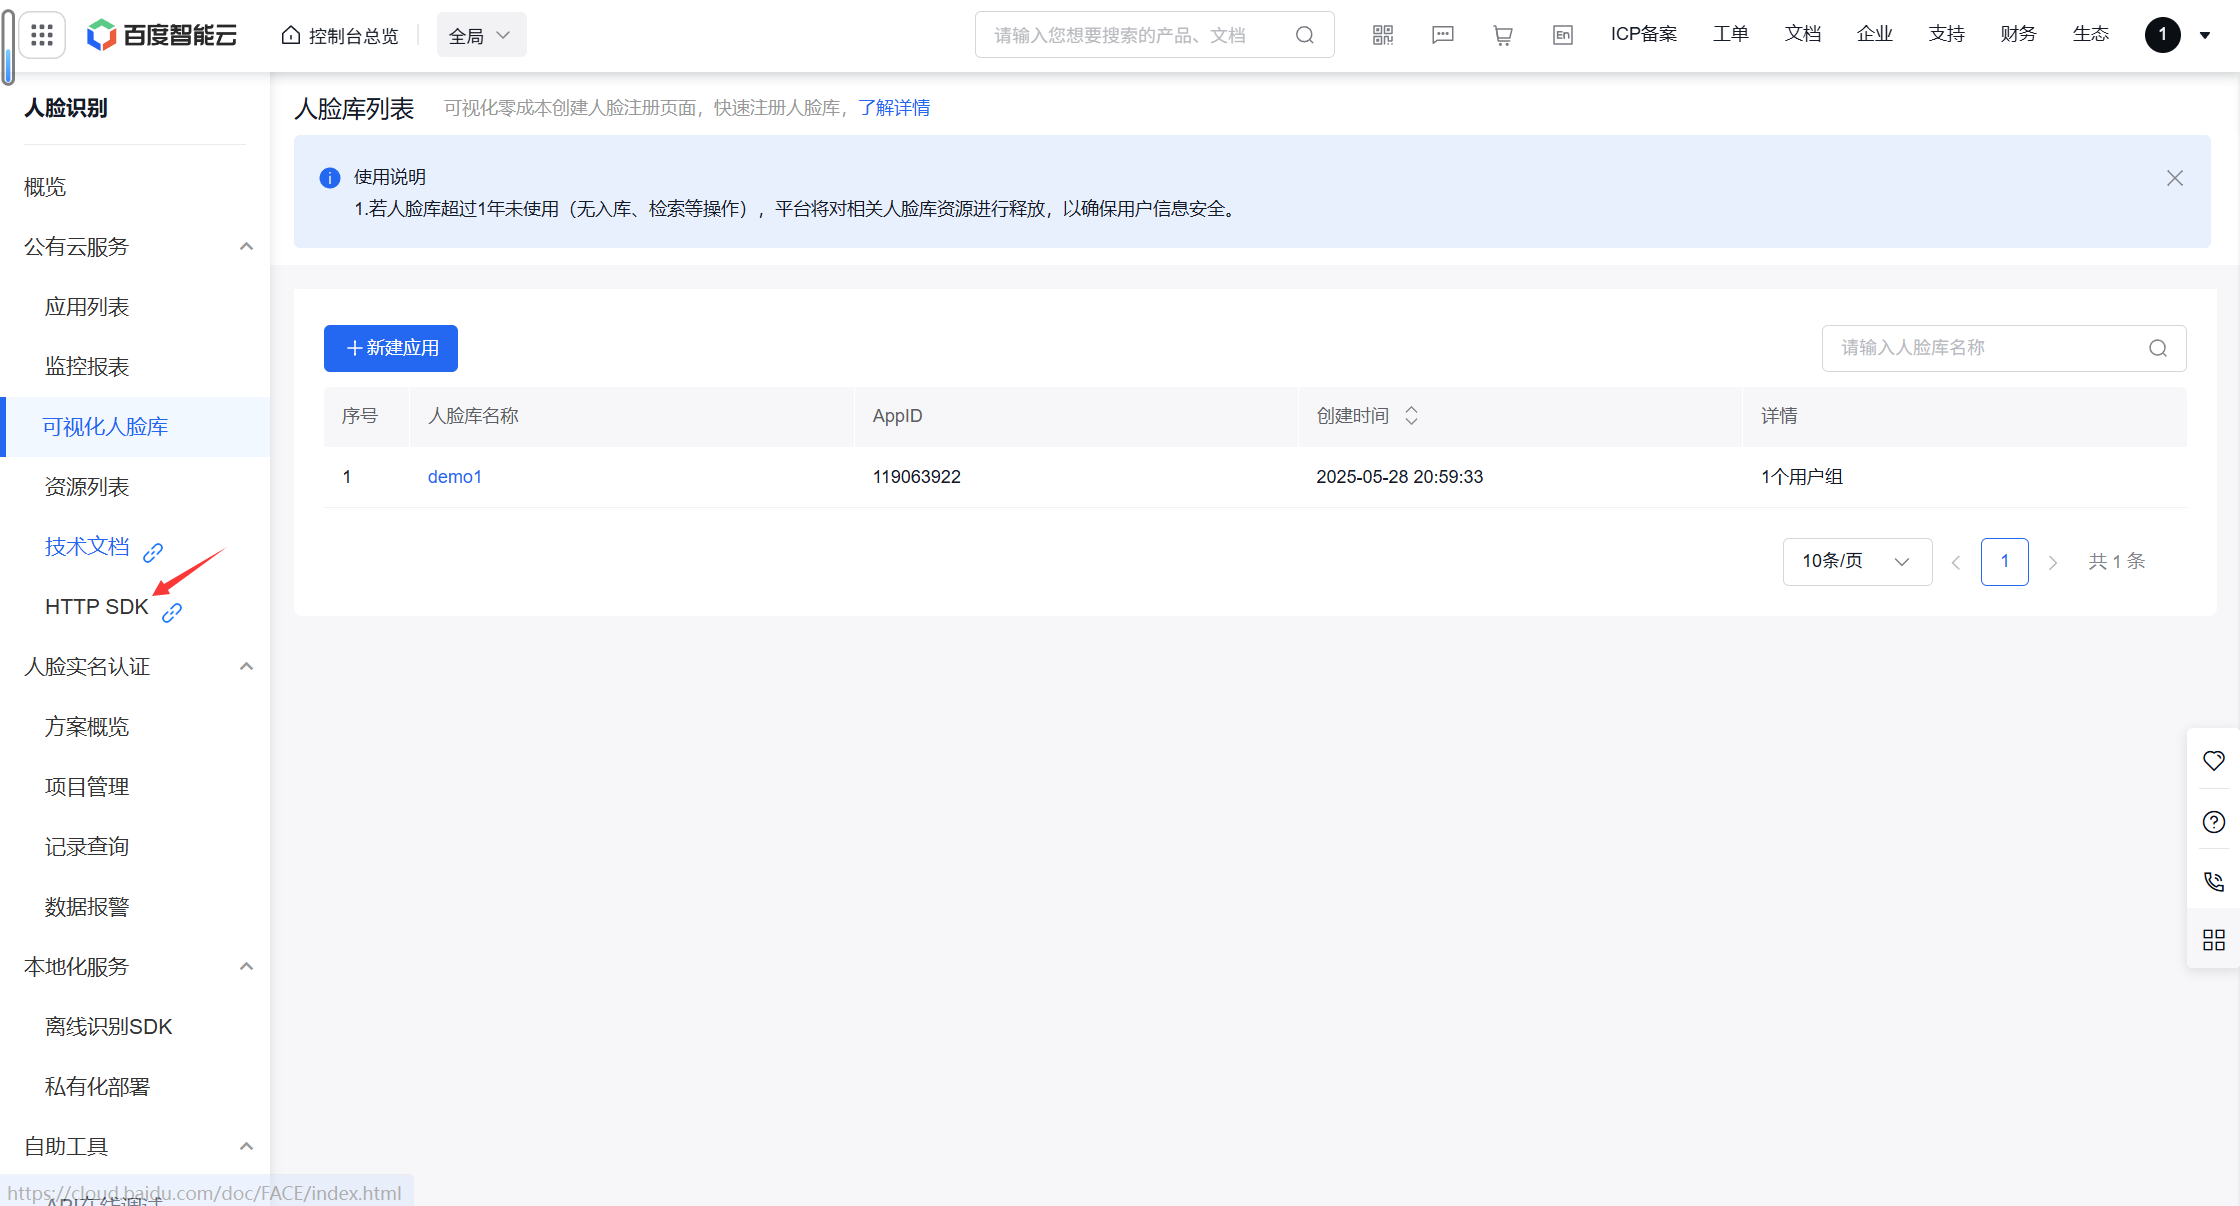2240x1206 pixels.
Task: Sort by creation time column arrows
Action: 1411,416
